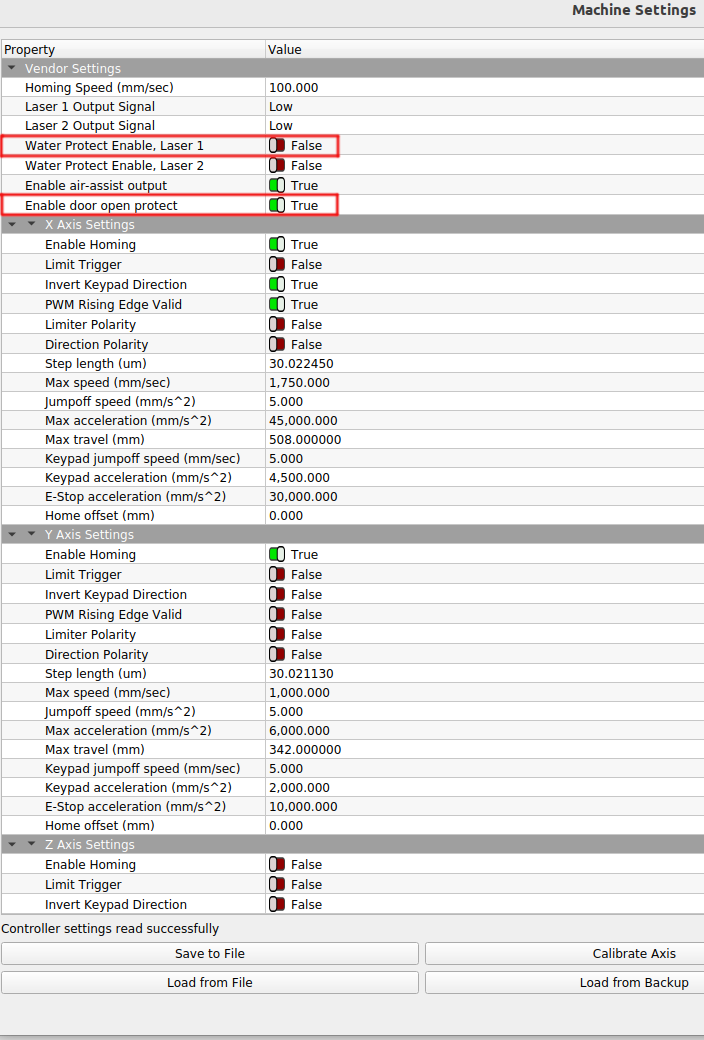704x1040 pixels.
Task: Toggle X axis PWM Rising Edge Valid
Action: coord(277,305)
